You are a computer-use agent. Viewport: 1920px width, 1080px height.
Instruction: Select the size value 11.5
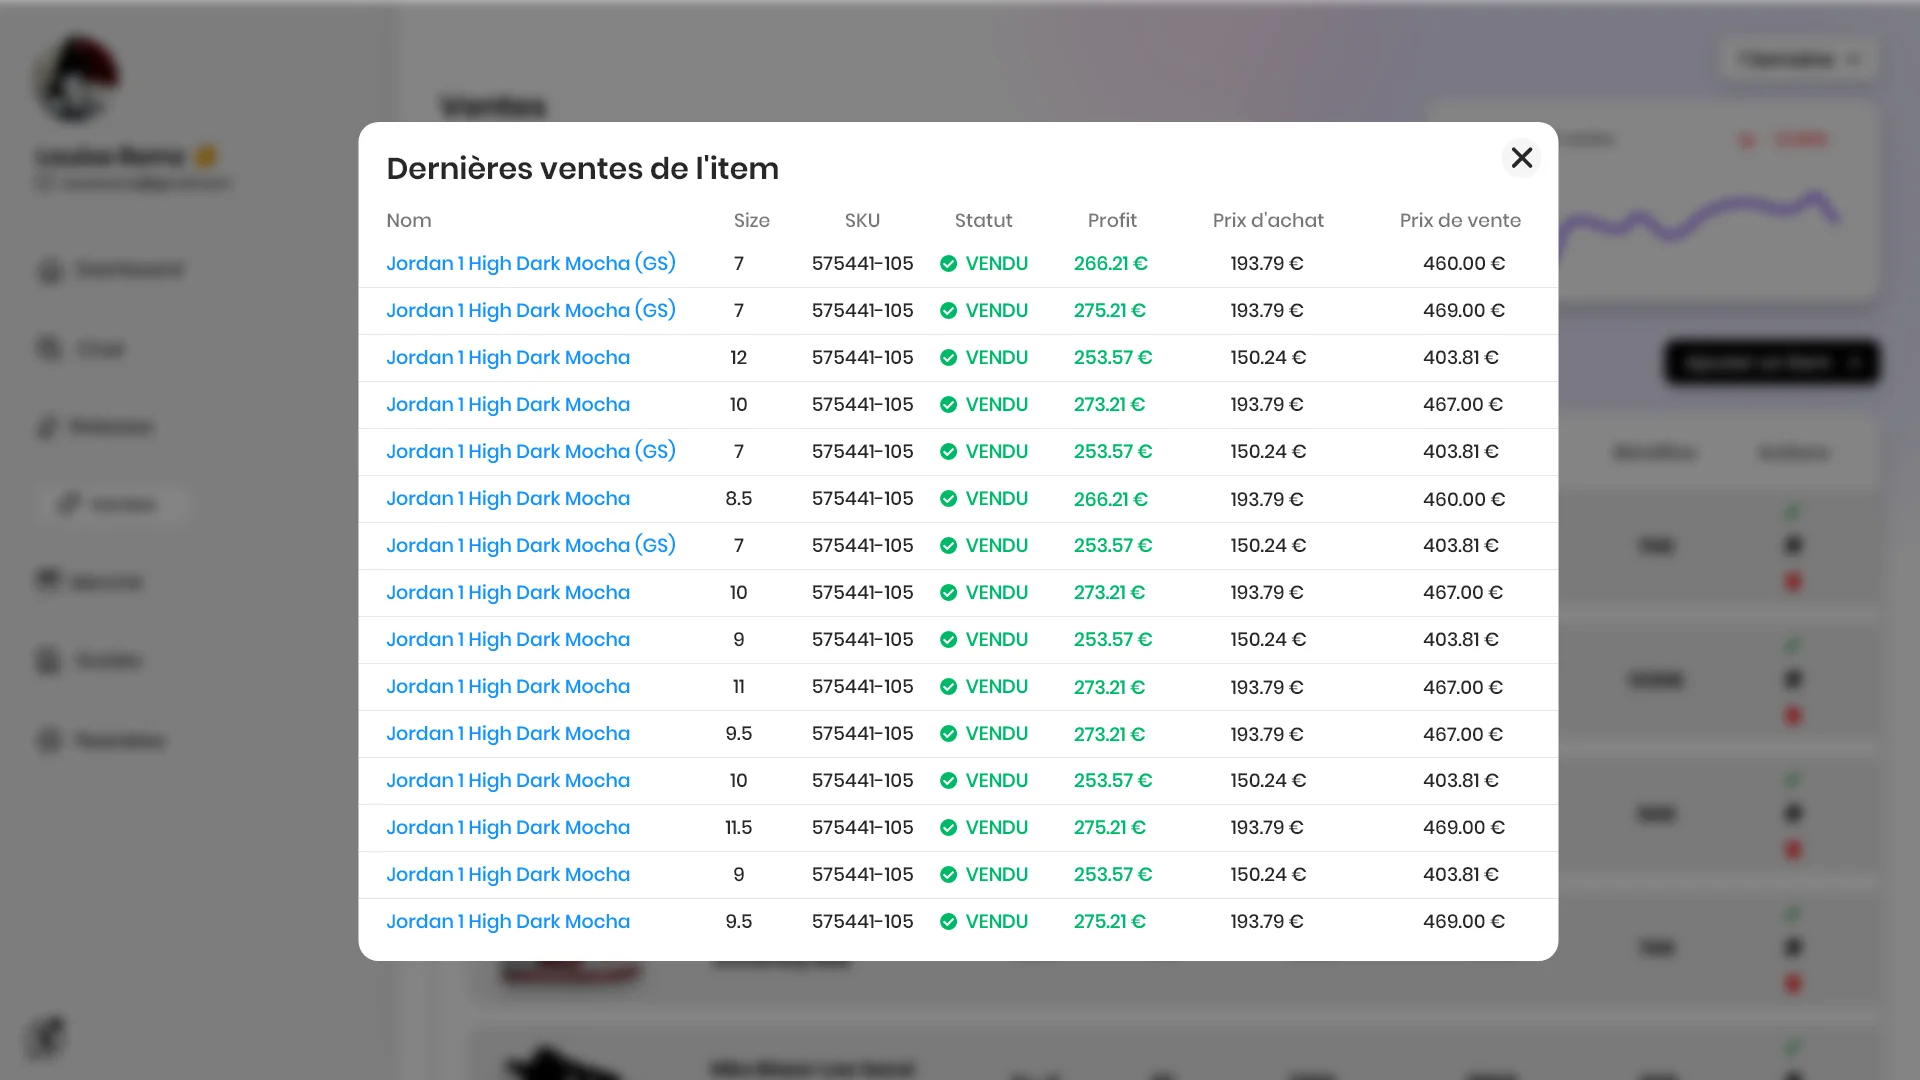click(x=738, y=828)
